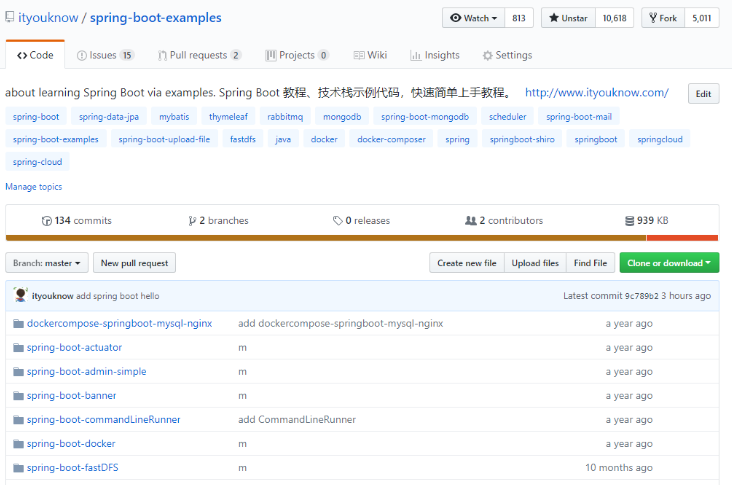Select the fastdfs topic tag
732x485 pixels.
[243, 139]
